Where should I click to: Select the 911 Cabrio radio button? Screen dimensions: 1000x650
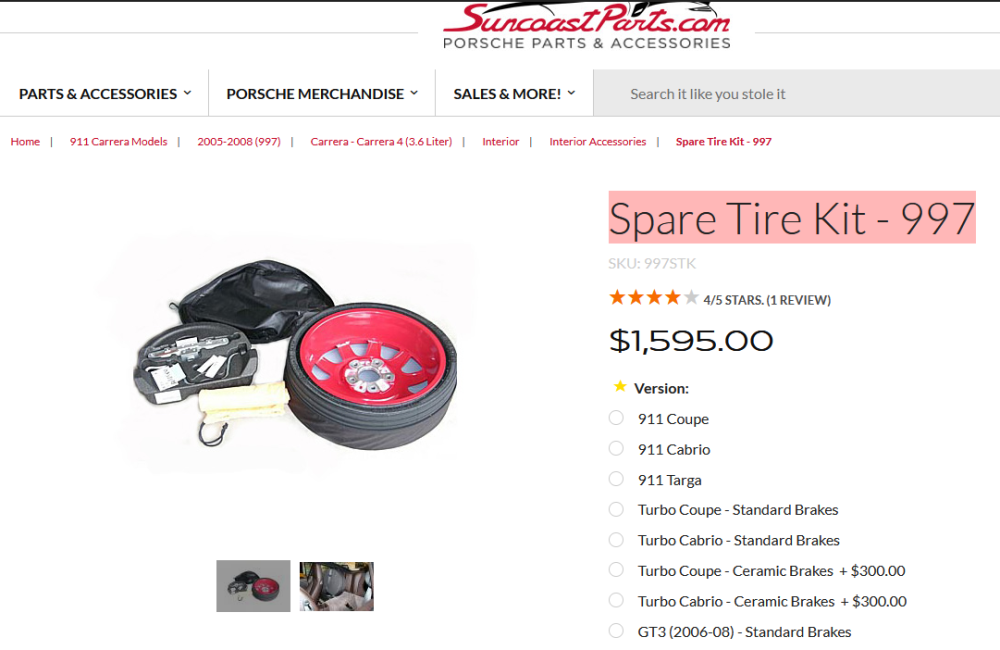pos(616,448)
